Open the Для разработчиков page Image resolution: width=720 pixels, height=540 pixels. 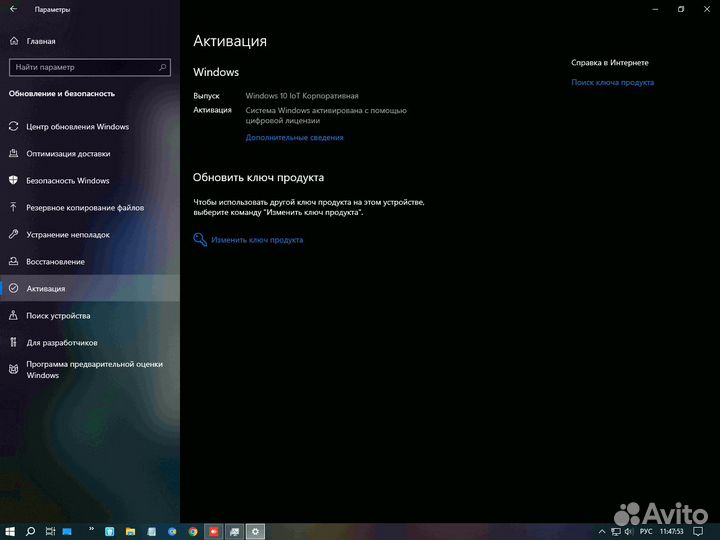62,342
